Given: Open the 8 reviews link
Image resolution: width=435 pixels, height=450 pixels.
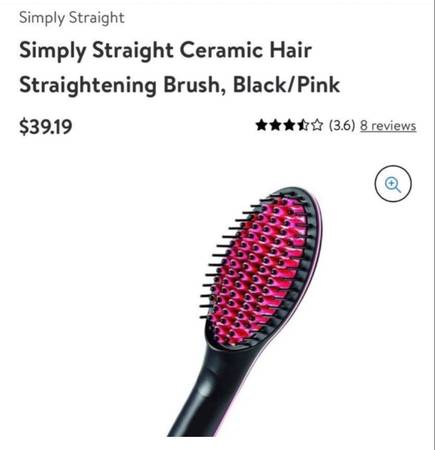Looking at the screenshot, I should click(388, 126).
